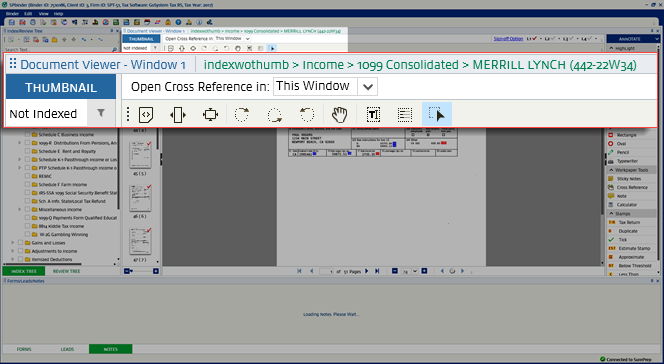The width and height of the screenshot is (664, 364).
Task: Check the Gains and Losses checkbox
Action: [x=20, y=243]
